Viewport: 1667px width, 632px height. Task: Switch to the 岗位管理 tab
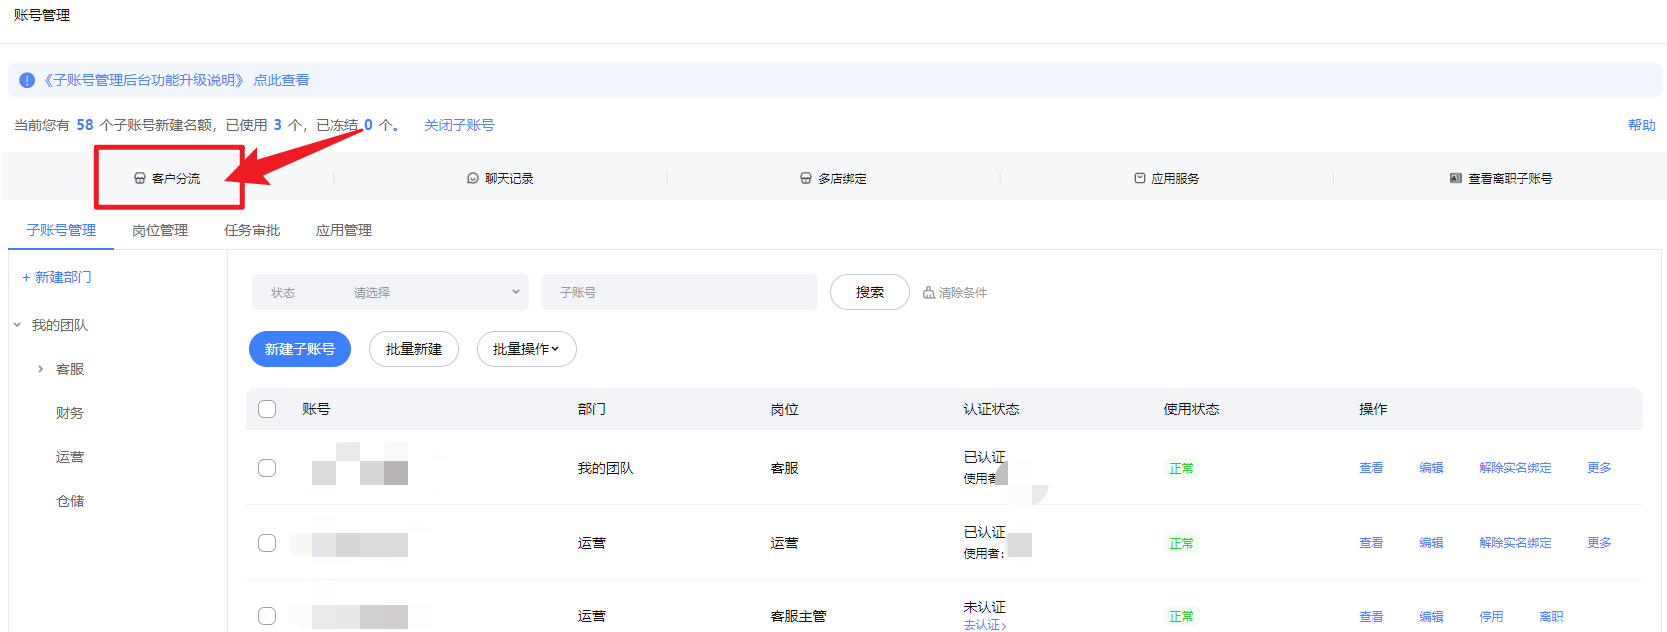pos(160,230)
